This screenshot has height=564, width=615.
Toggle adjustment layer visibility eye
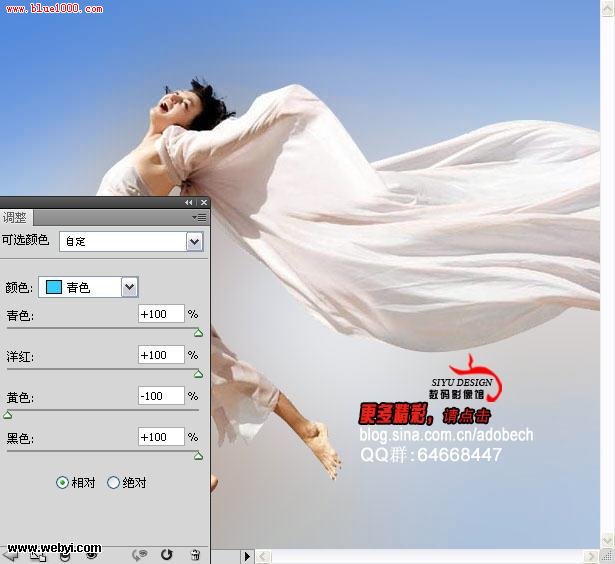[x=91, y=556]
